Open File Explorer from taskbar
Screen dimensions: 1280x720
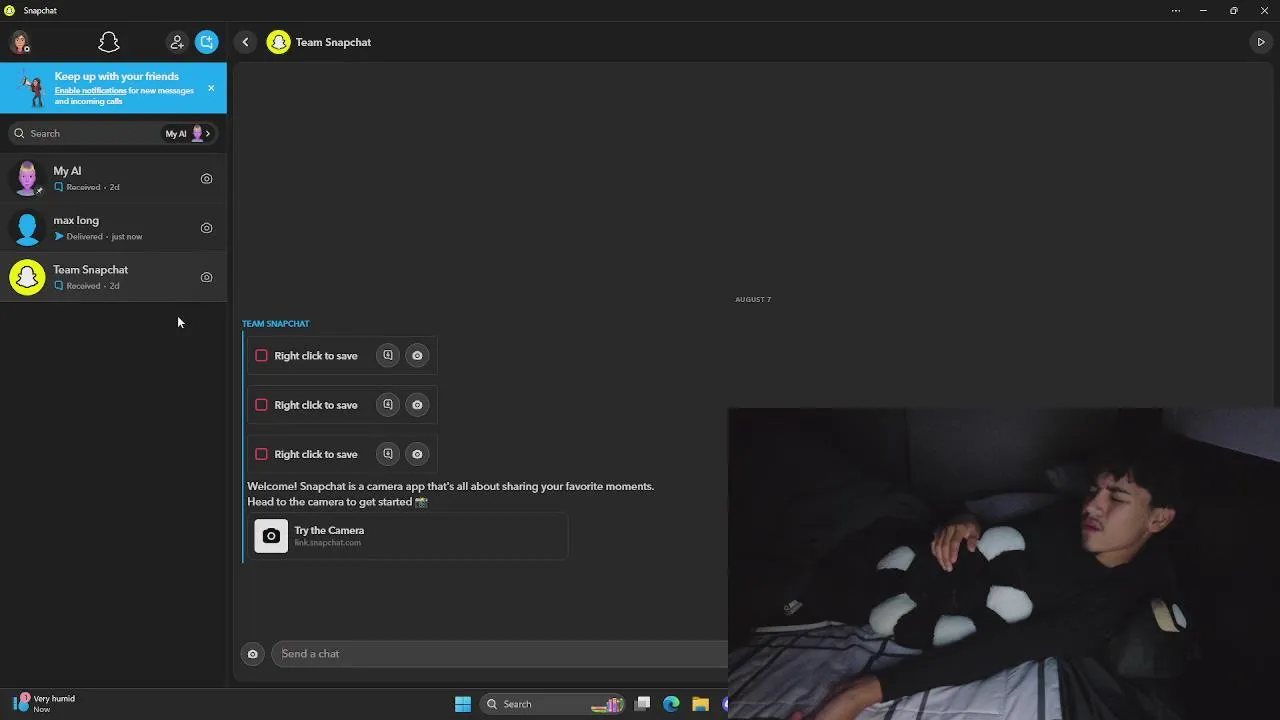(x=700, y=704)
